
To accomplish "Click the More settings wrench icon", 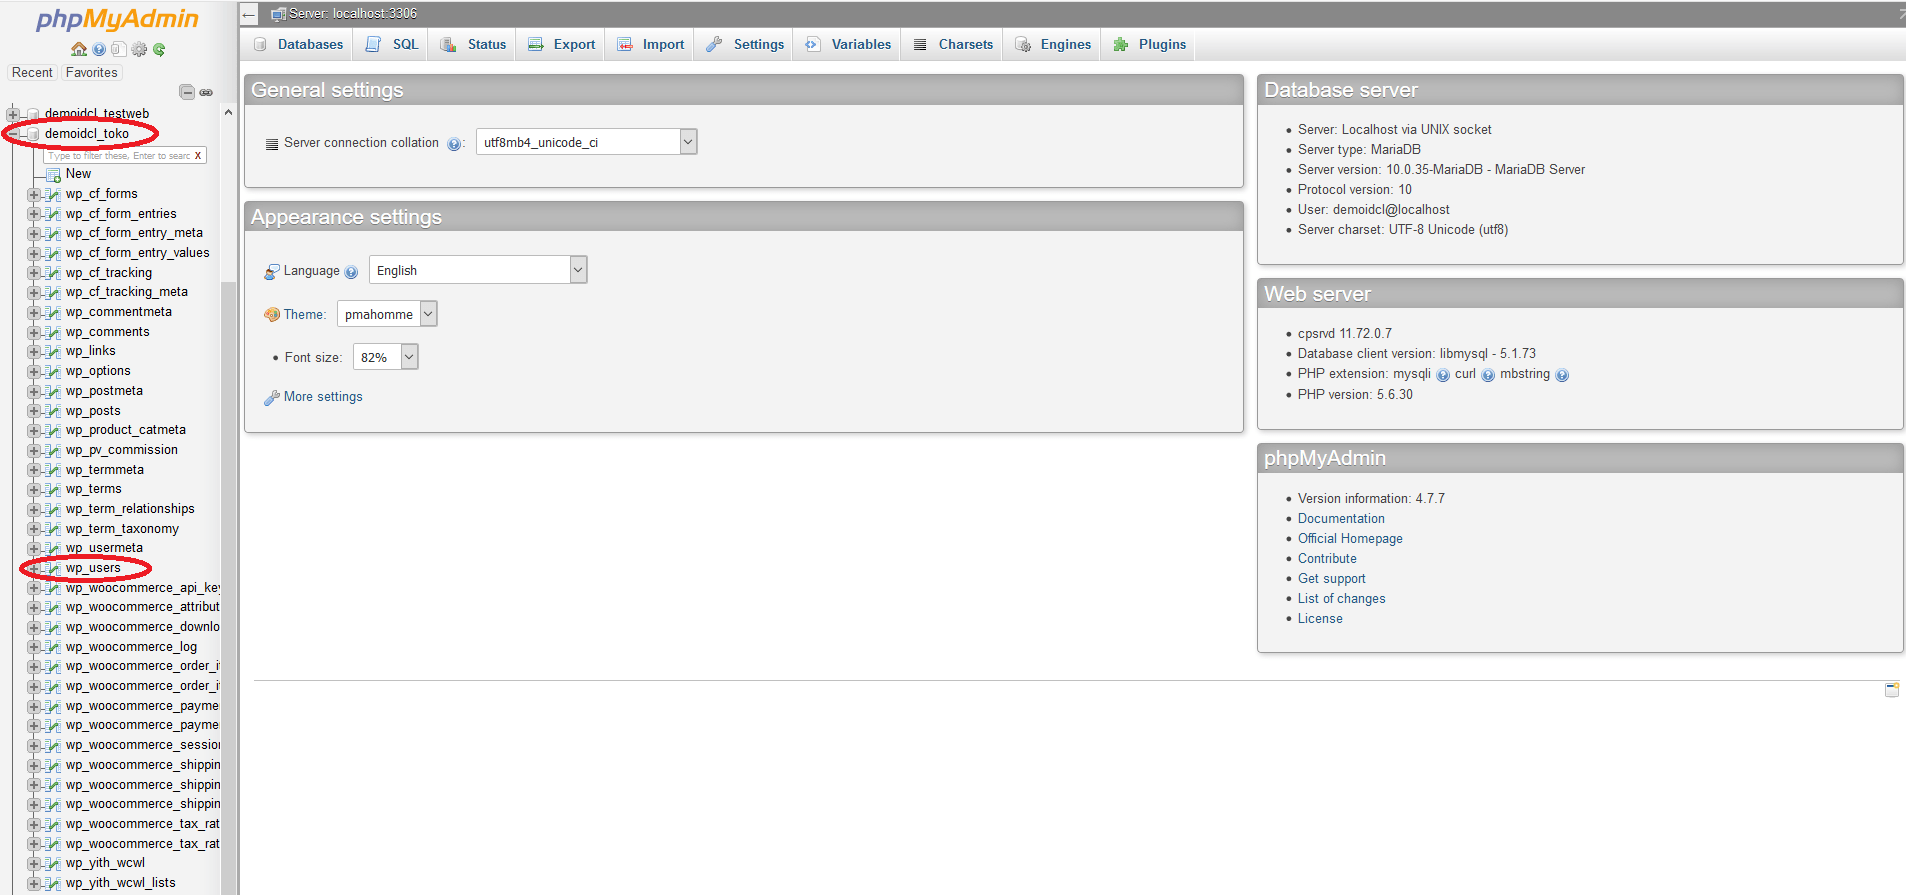I will click(x=271, y=398).
